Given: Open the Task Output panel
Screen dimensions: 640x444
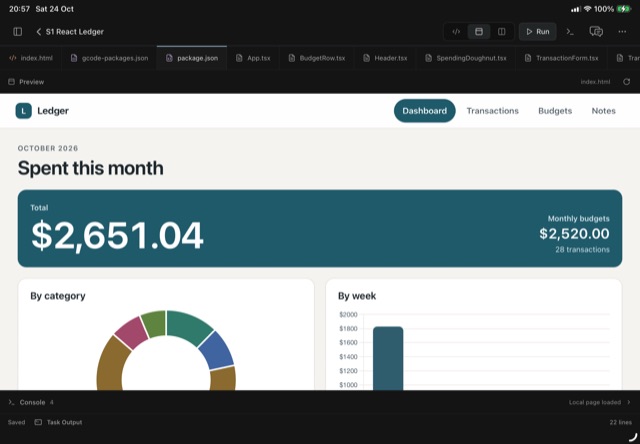Looking at the screenshot, I should pos(58,422).
